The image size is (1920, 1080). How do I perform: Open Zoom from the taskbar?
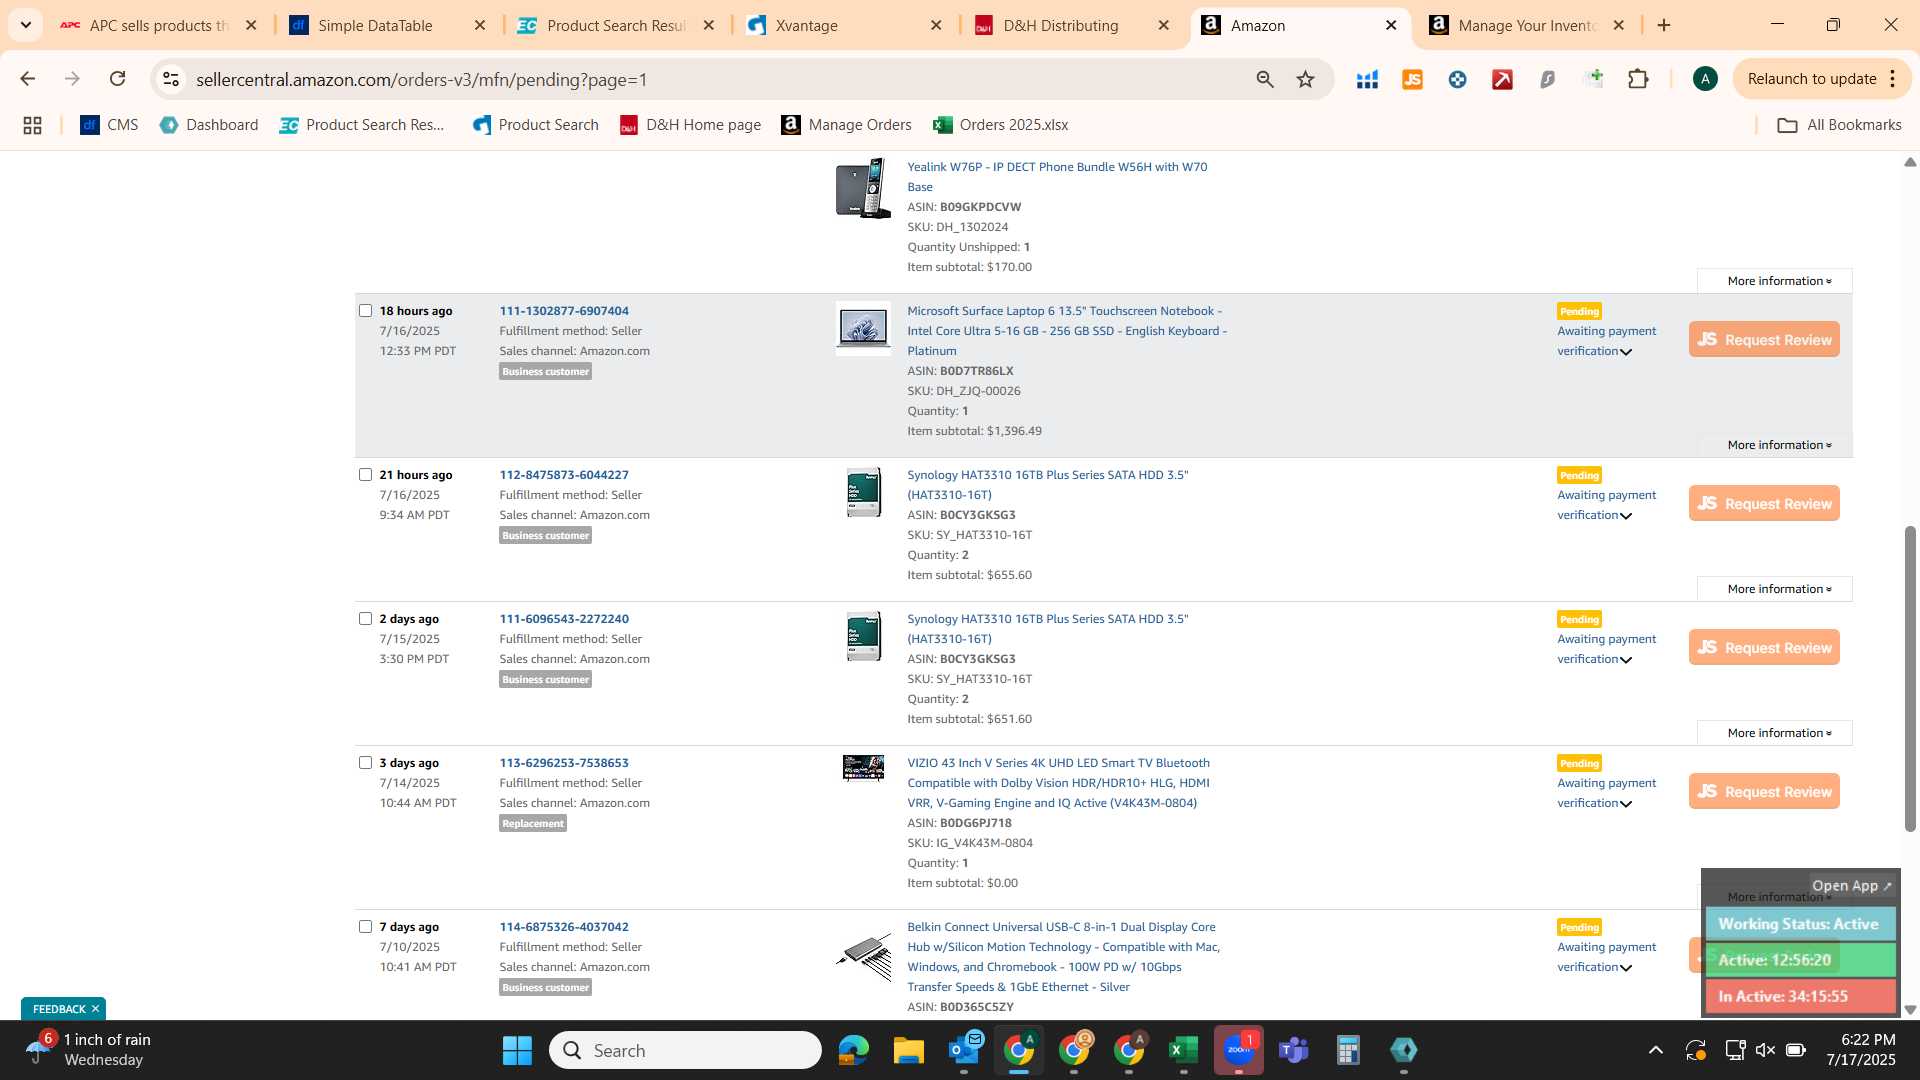pyautogui.click(x=1238, y=1050)
